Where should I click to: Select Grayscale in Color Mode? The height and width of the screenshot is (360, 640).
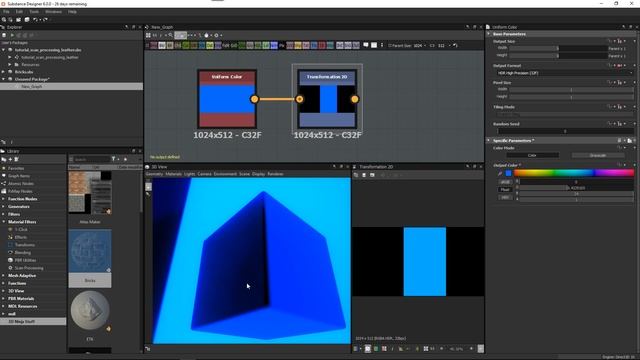[598, 156]
